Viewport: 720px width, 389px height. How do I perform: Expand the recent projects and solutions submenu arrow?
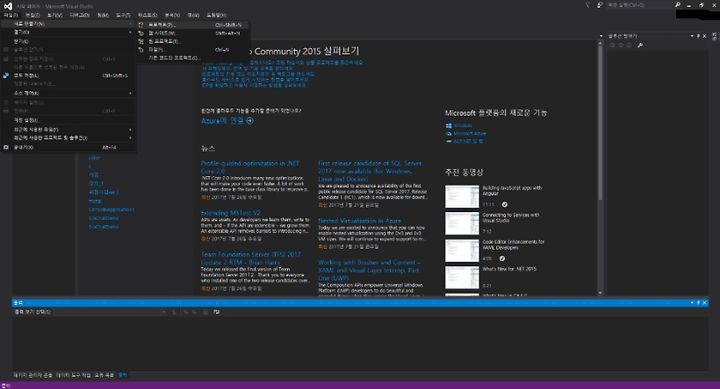pos(130,138)
